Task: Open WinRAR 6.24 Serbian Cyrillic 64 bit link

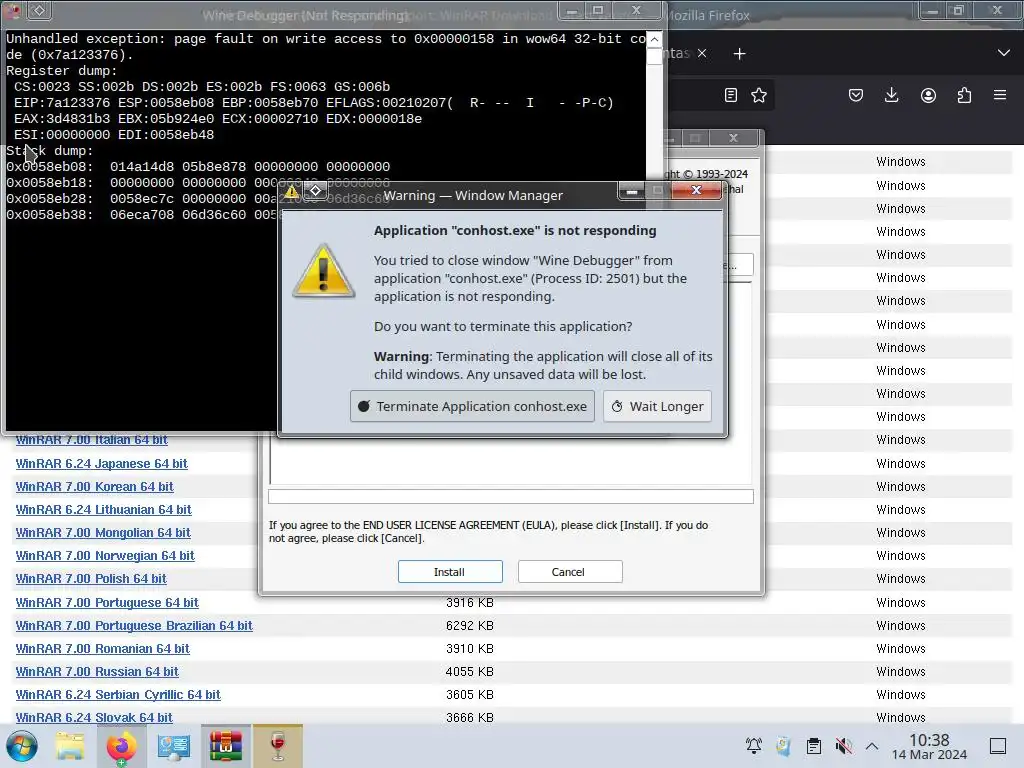Action: [118, 695]
